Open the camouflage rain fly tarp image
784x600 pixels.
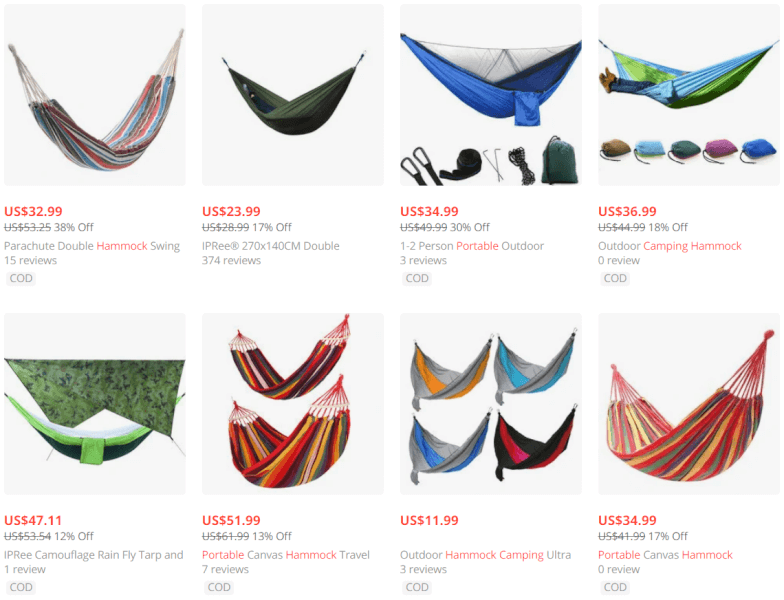(95, 404)
